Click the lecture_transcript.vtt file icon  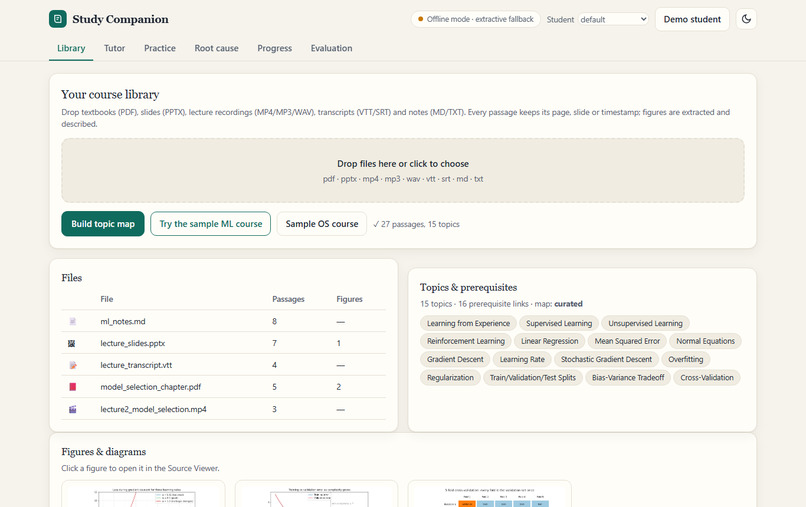pyautogui.click(x=72, y=365)
